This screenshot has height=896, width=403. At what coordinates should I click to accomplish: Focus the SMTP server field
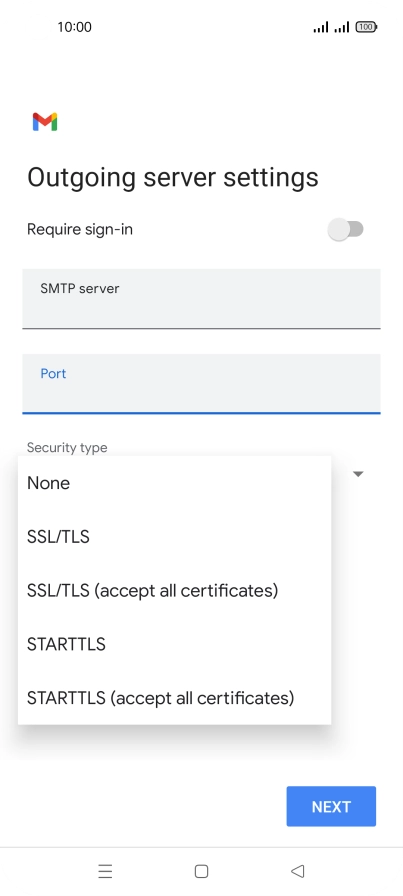[x=201, y=299]
